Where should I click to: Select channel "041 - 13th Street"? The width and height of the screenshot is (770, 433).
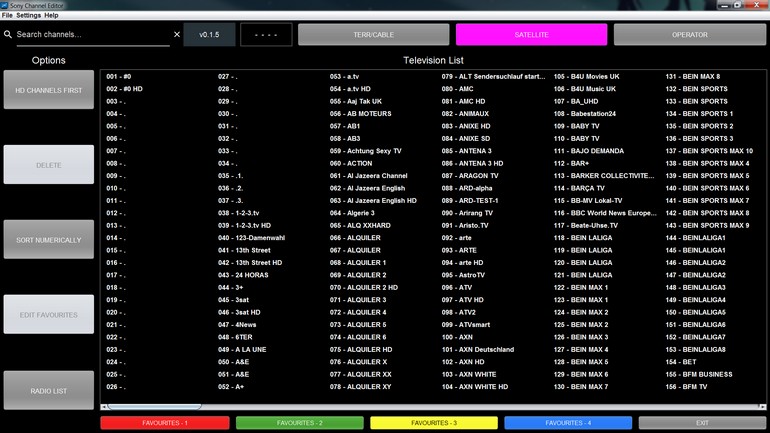(244, 250)
